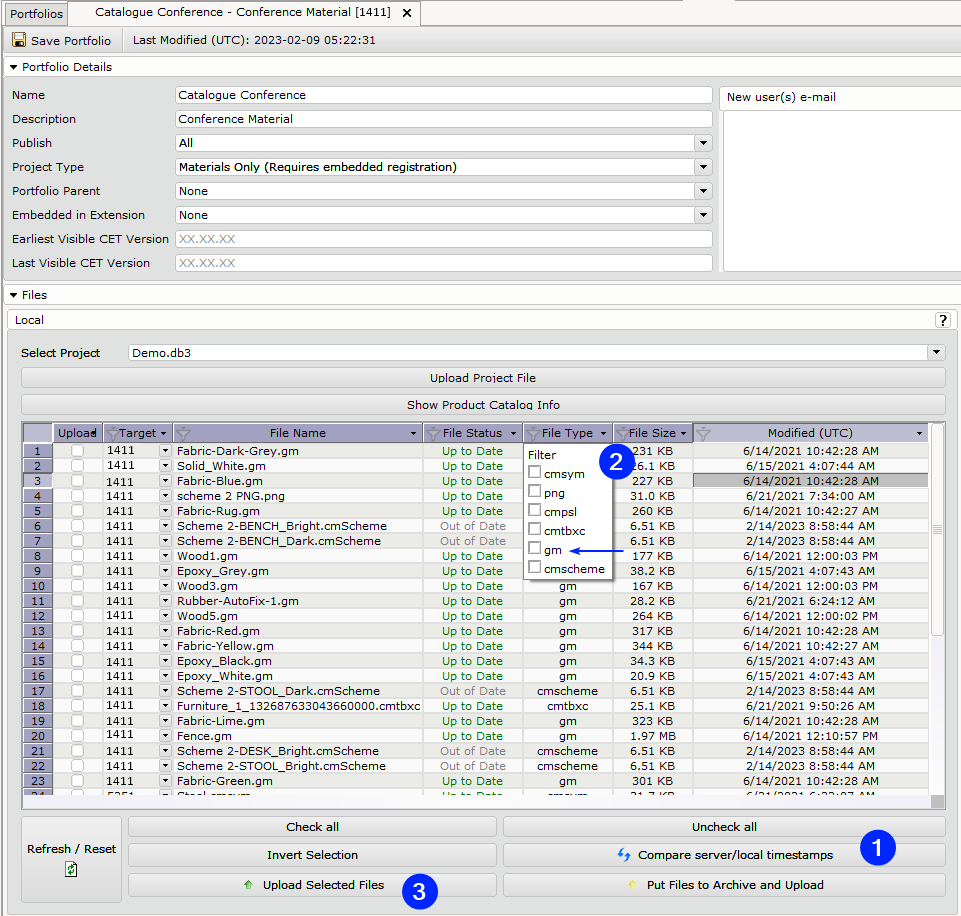Open target dropdown for Epoxy_Grey.gm row
This screenshot has width=961, height=916.
(x=165, y=571)
